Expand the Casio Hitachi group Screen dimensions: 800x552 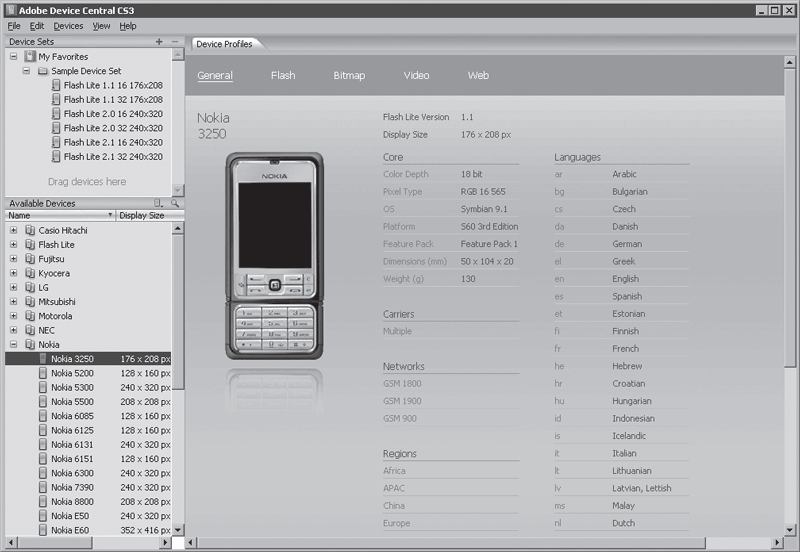14,230
